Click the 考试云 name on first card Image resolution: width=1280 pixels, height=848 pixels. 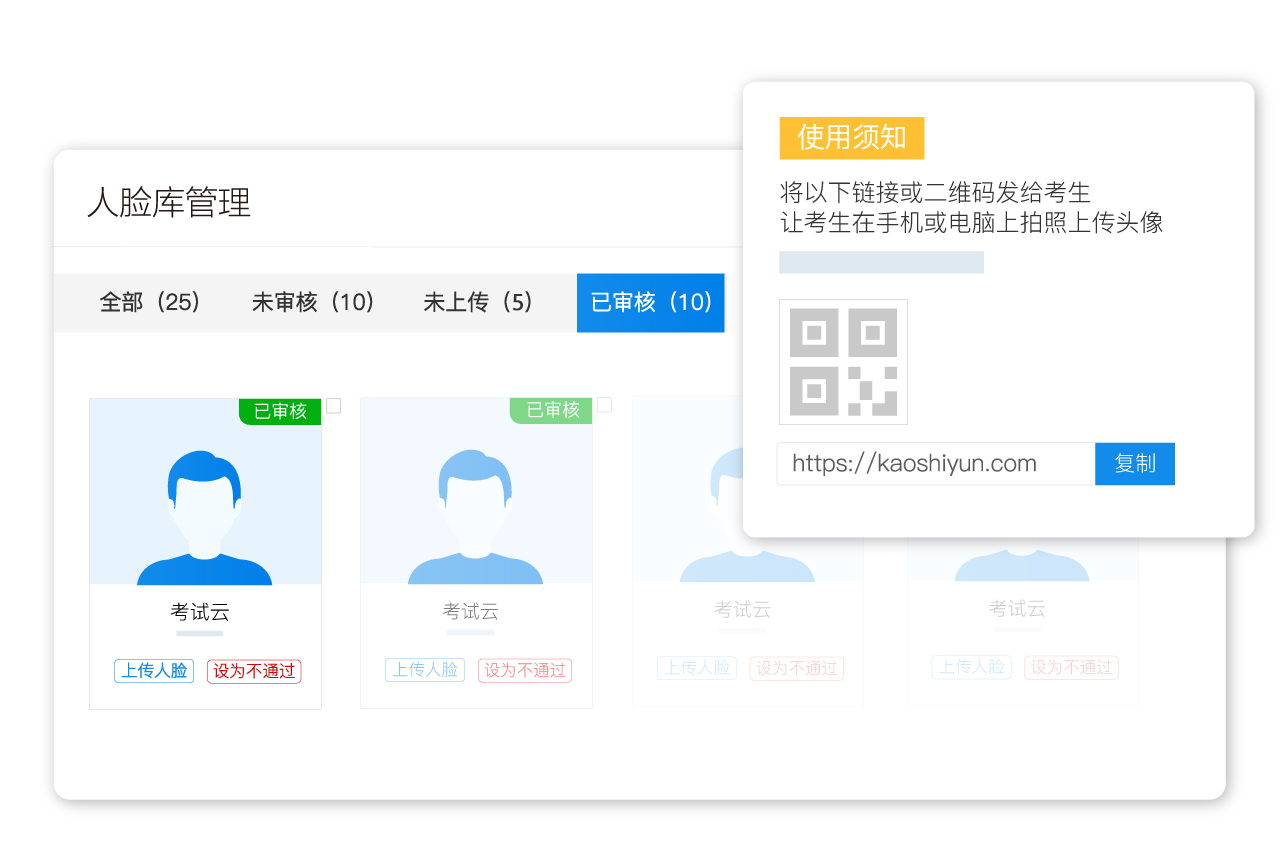(x=200, y=612)
